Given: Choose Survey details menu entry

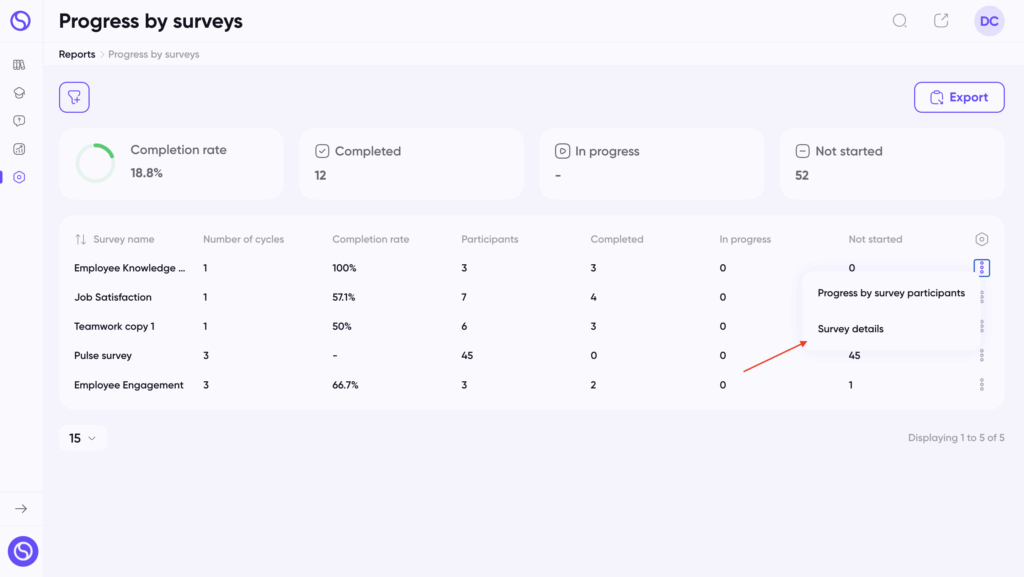Looking at the screenshot, I should tap(850, 329).
